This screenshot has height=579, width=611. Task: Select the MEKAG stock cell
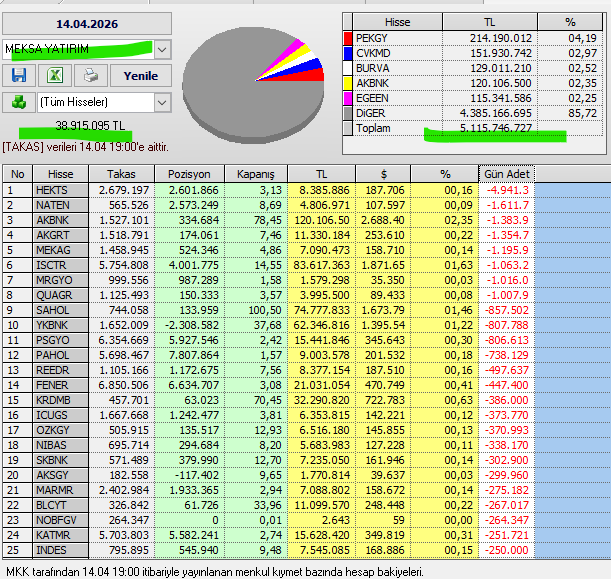point(60,250)
